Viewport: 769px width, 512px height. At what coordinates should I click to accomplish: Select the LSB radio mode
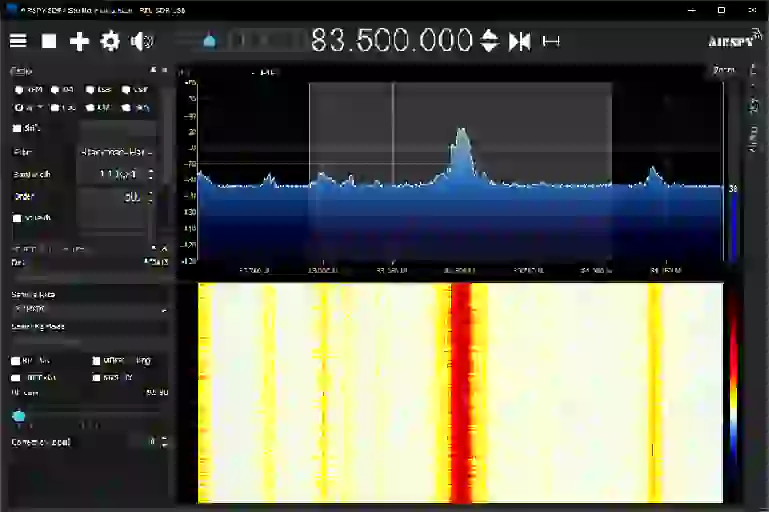[x=99, y=90]
